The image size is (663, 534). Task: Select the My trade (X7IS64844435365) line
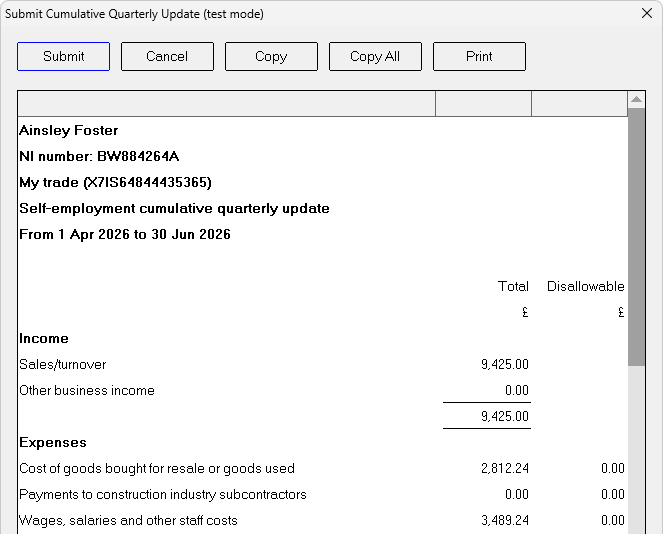coord(115,183)
